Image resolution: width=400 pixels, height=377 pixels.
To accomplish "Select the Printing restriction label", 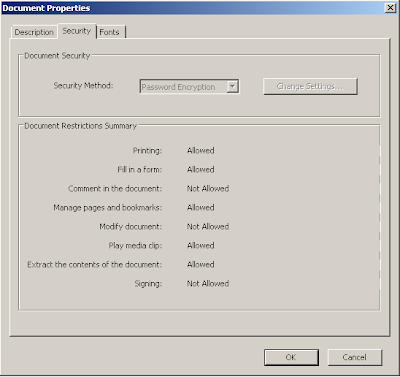I will point(147,151).
